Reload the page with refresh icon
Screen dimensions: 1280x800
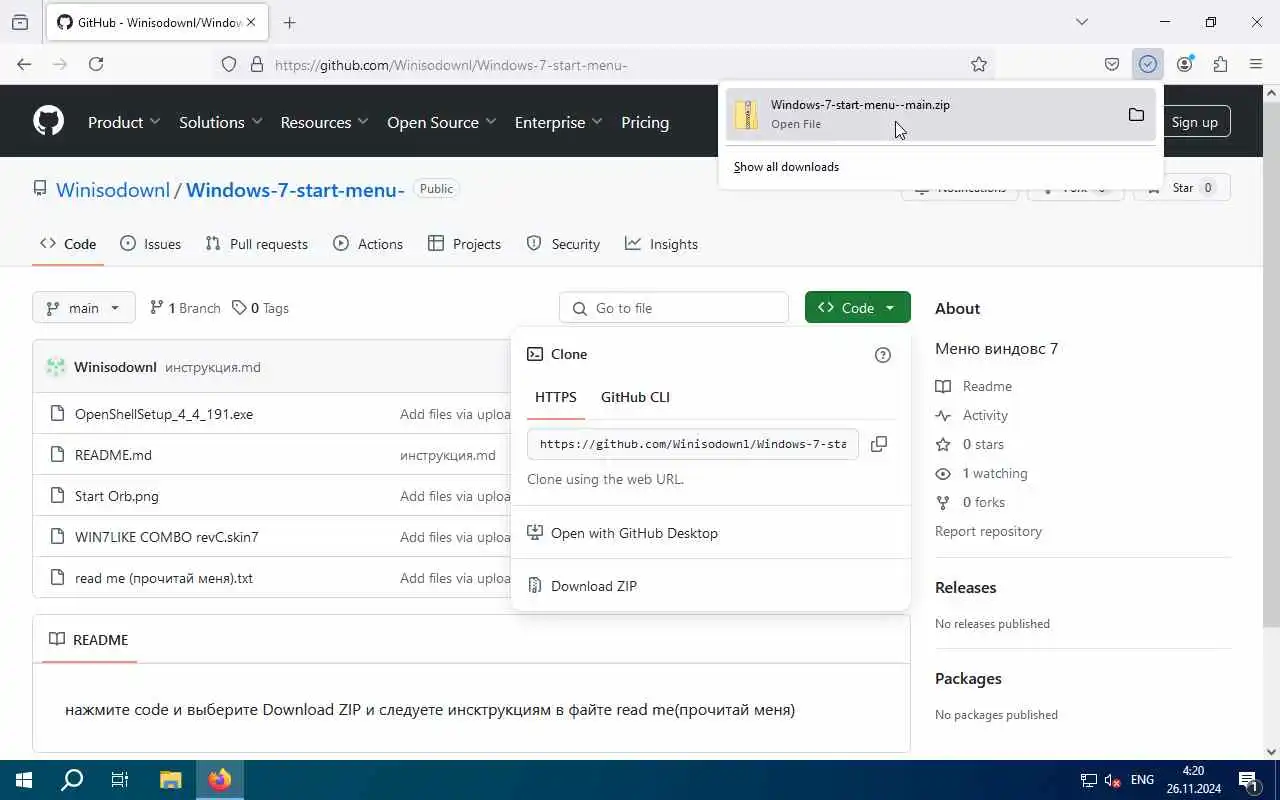click(96, 64)
